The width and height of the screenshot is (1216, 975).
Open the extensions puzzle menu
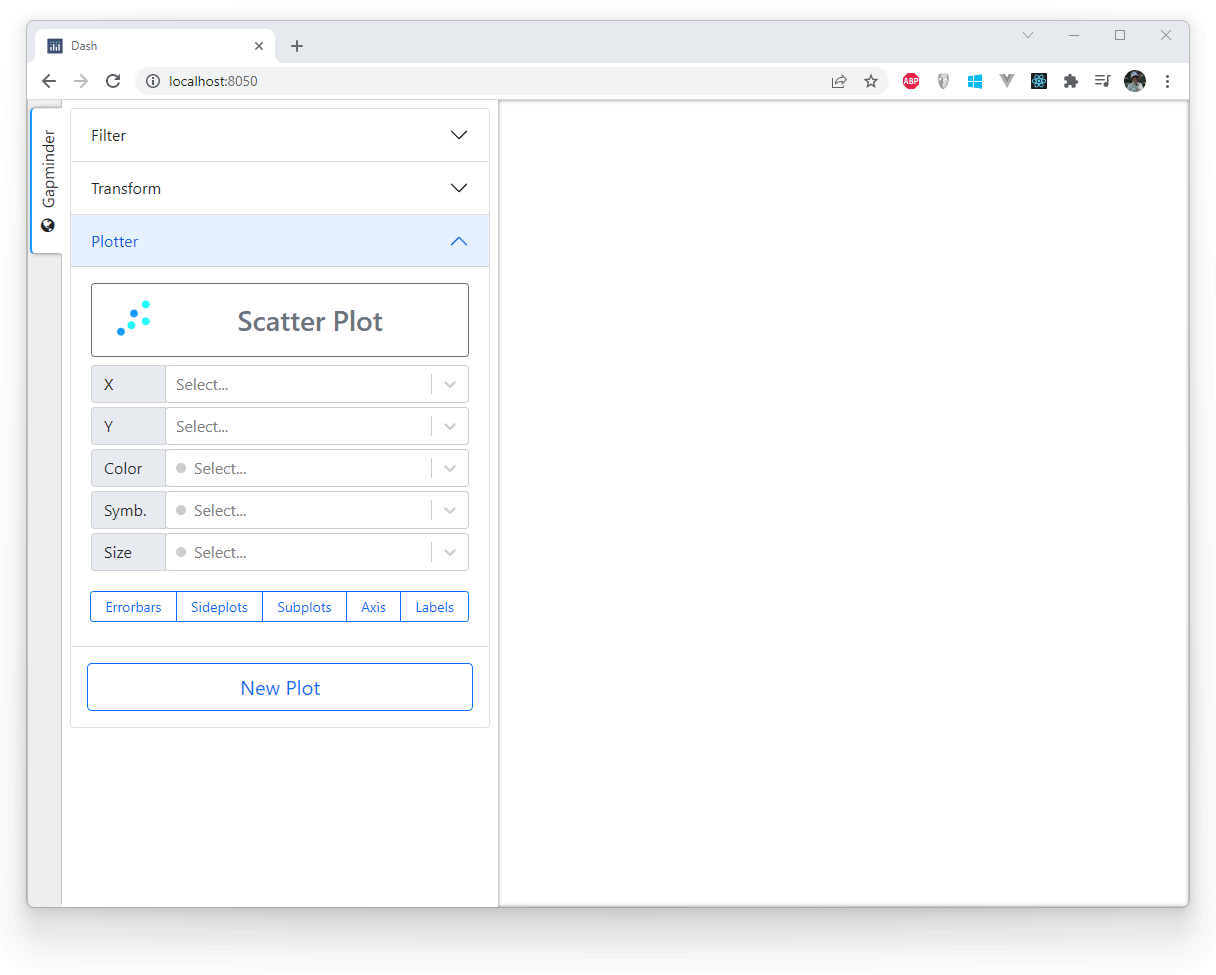click(1071, 81)
